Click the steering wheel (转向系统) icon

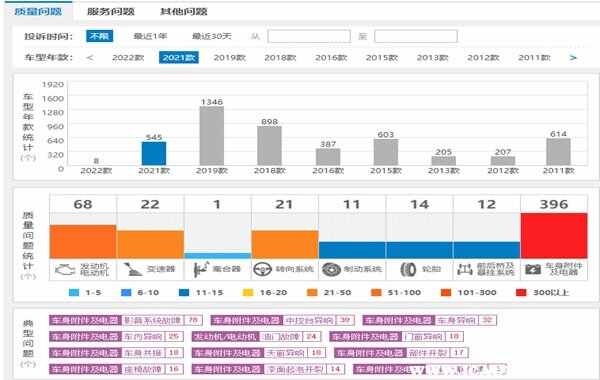(x=262, y=269)
